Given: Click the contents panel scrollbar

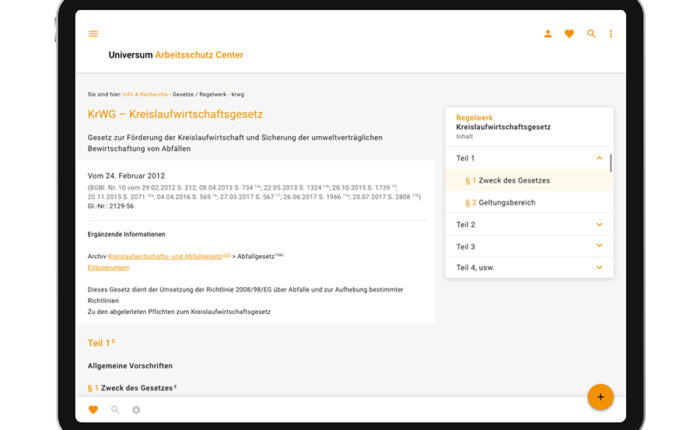Looking at the screenshot, I should 610,163.
